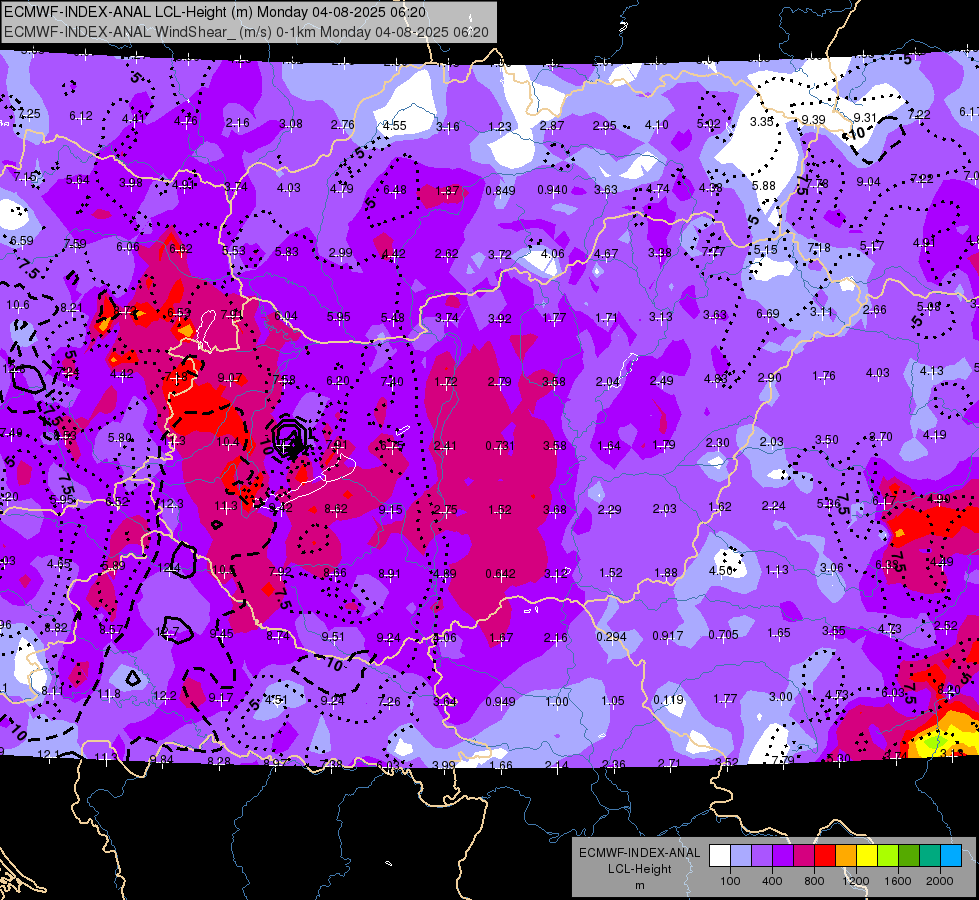Click the wind shear value 0.849
The image size is (979, 900).
(500, 190)
